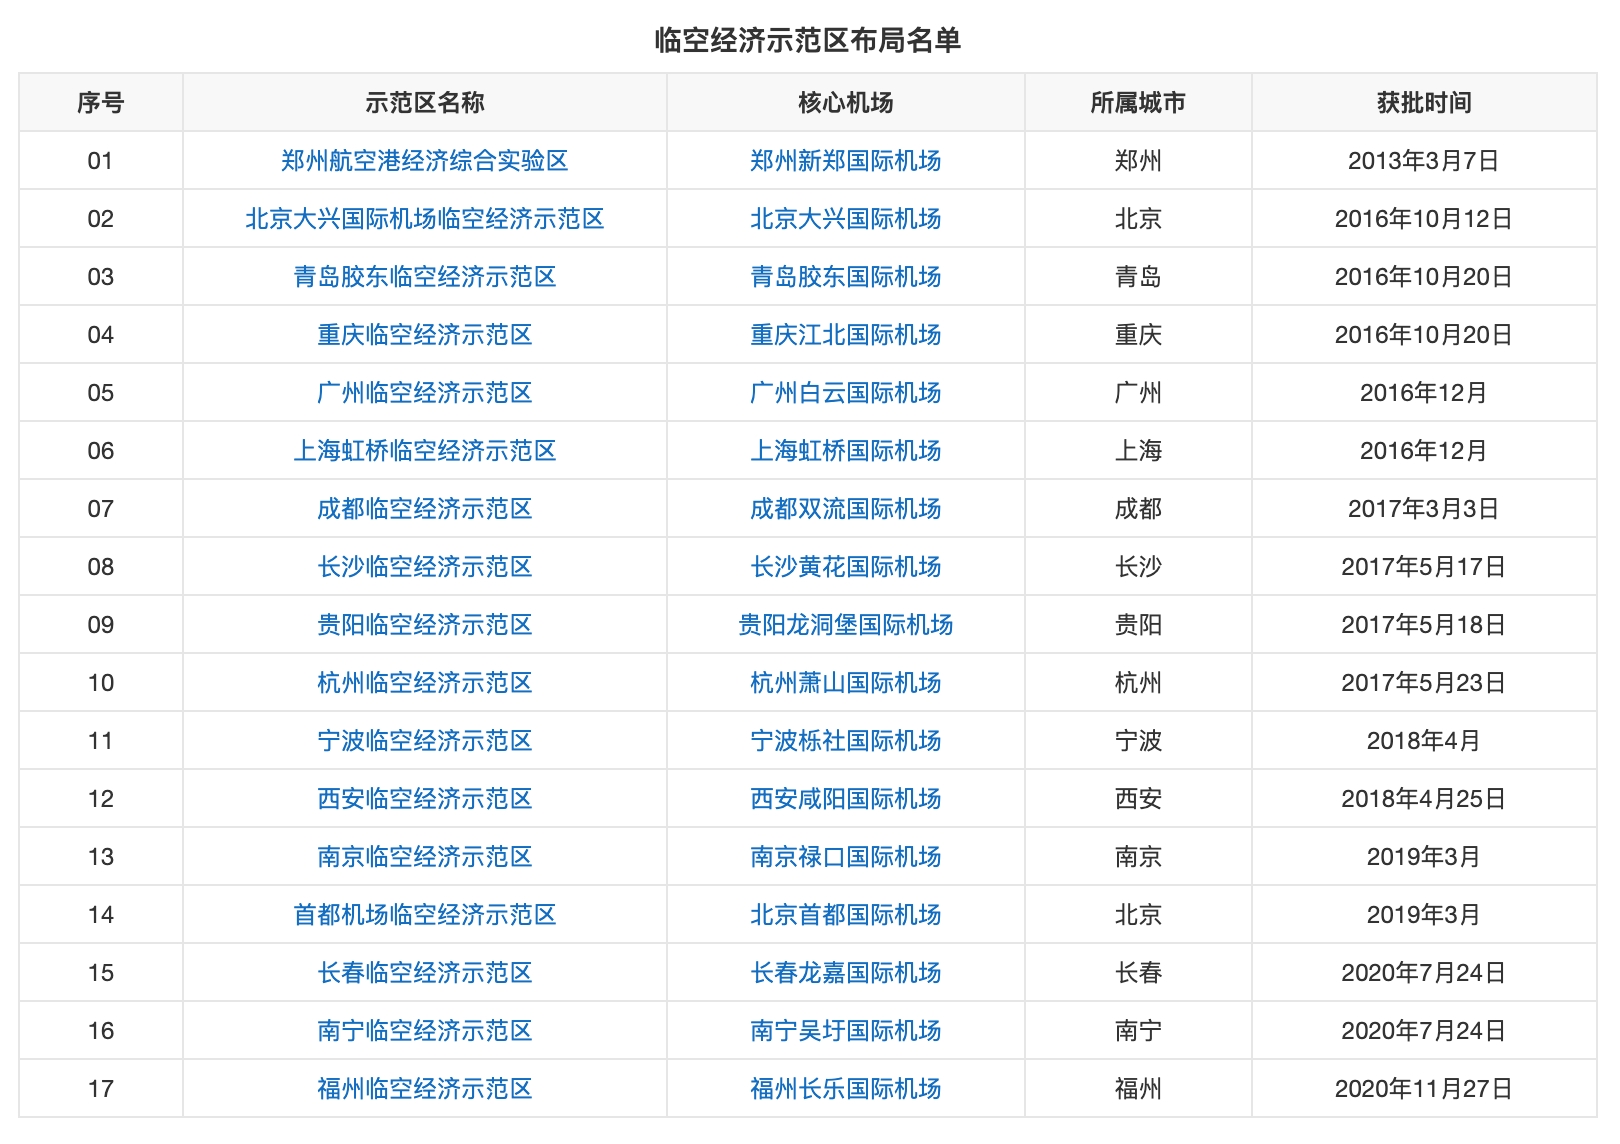Screen dimensions: 1620x1144
Task: Open 郑州航空港经济综合实验区 link
Action: [425, 161]
